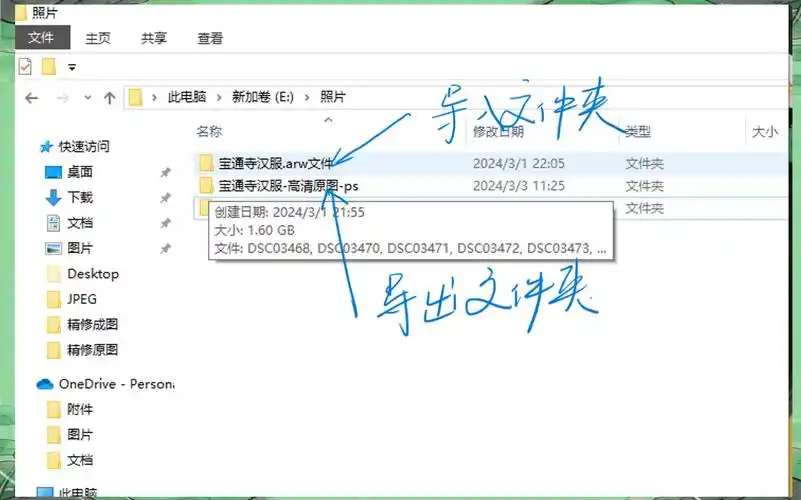The width and height of the screenshot is (801, 500).
Task: Click the Properties icon in quick access toolbar
Action: (x=26, y=67)
